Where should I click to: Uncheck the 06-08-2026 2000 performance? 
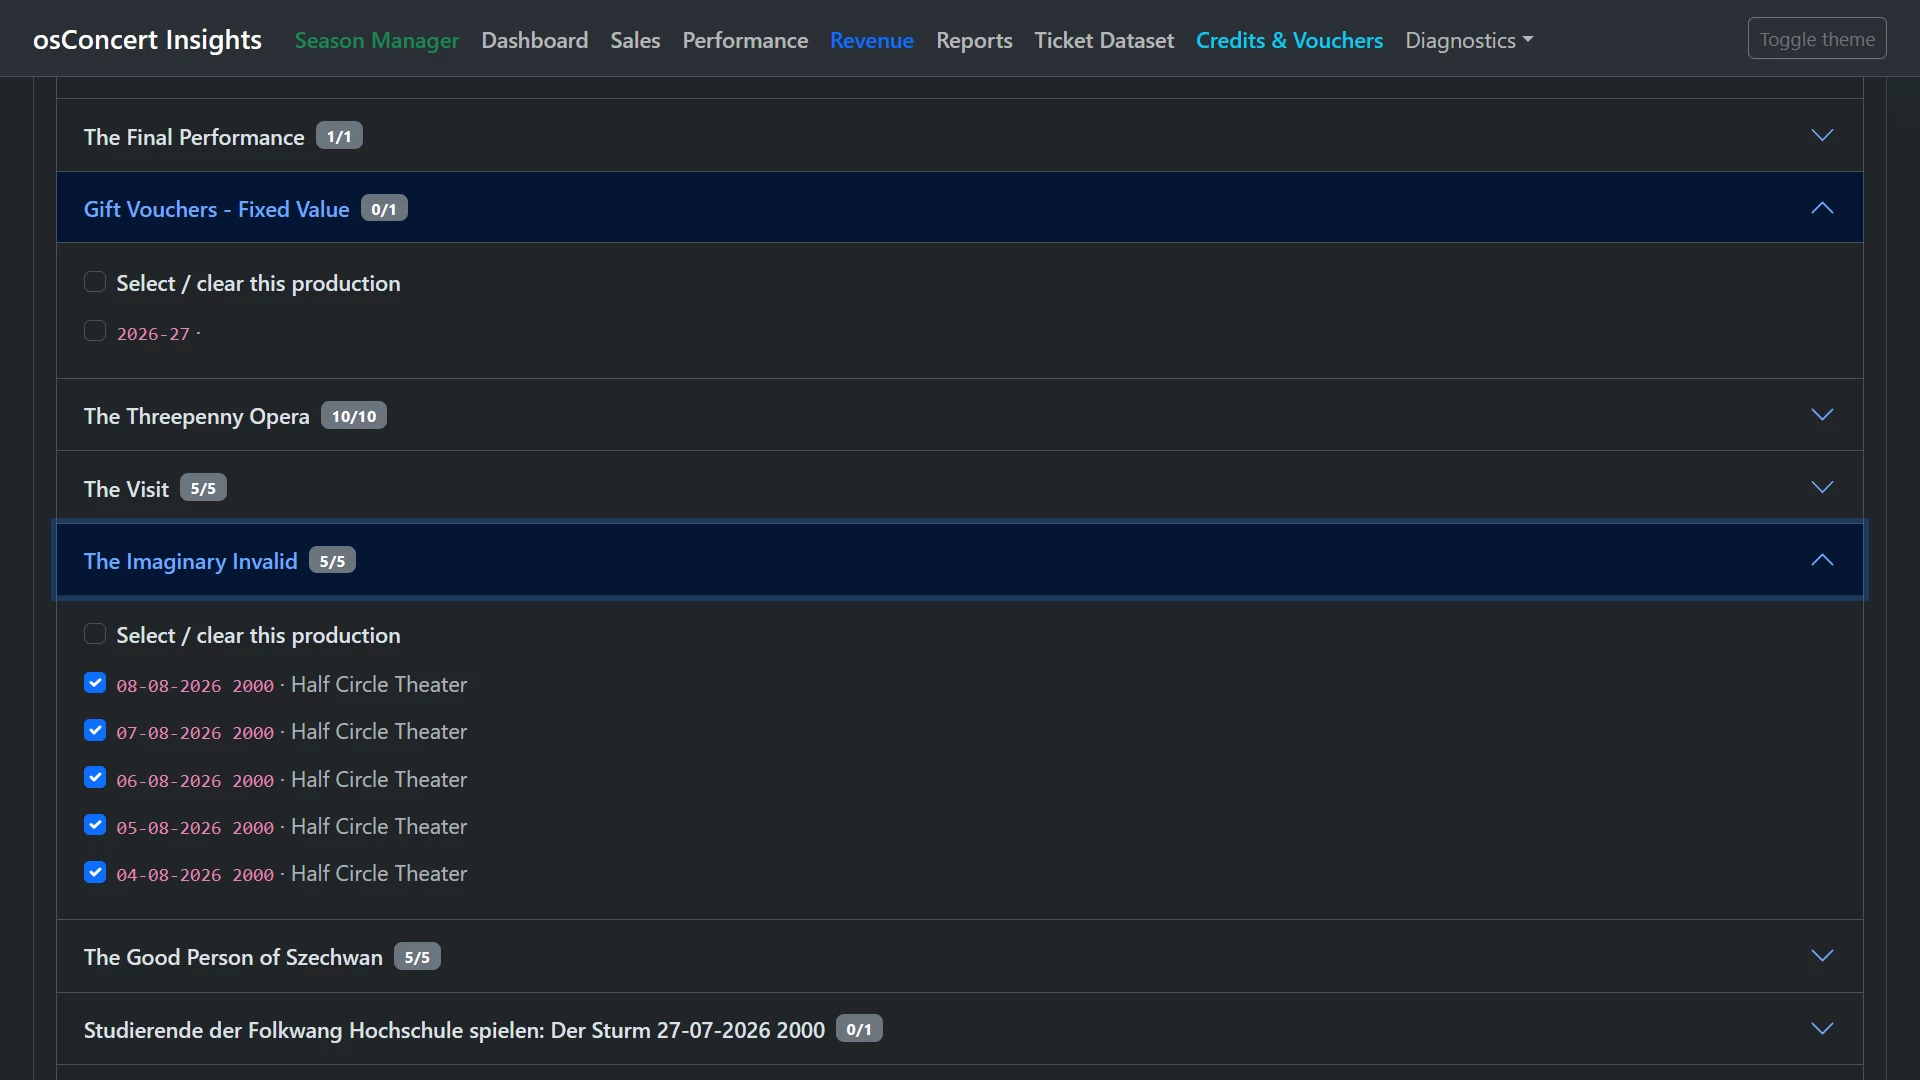click(x=95, y=778)
